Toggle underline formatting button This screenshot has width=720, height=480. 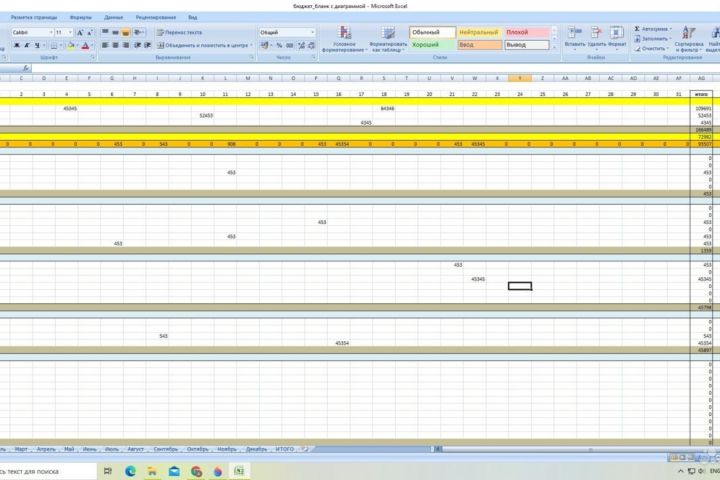(x=37, y=45)
